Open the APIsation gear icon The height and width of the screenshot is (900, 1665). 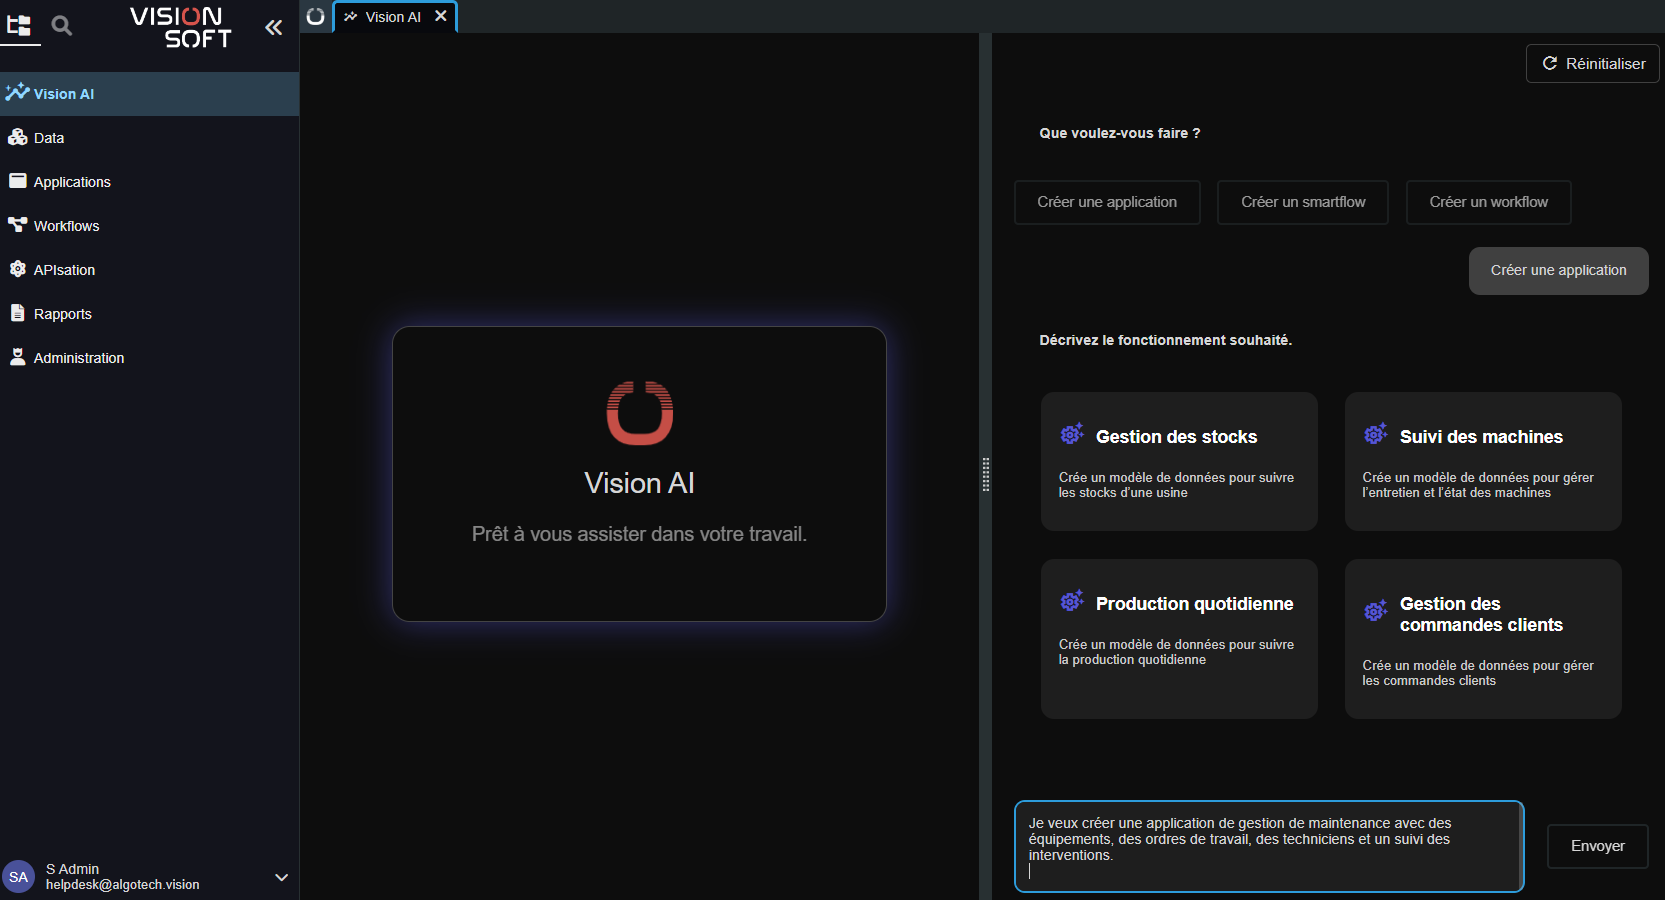(17, 269)
